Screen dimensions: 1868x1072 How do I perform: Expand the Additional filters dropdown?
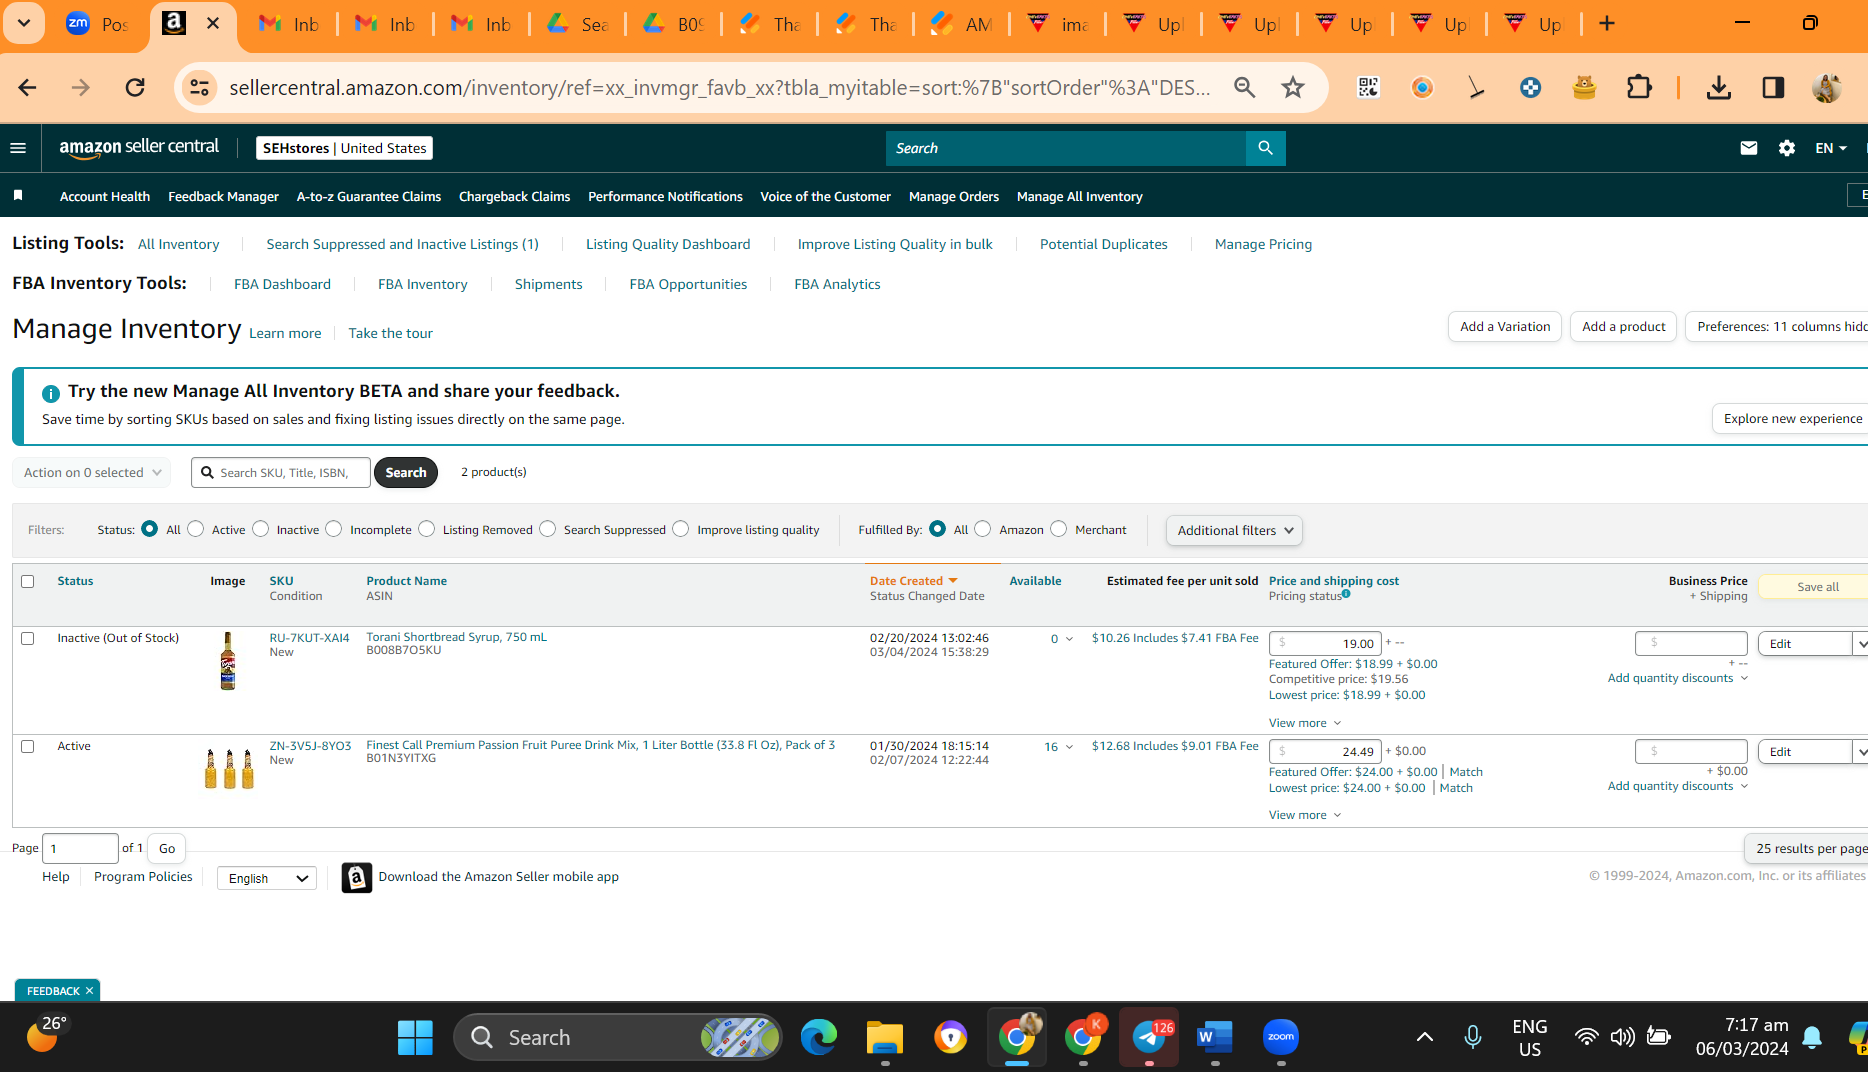coord(1234,530)
